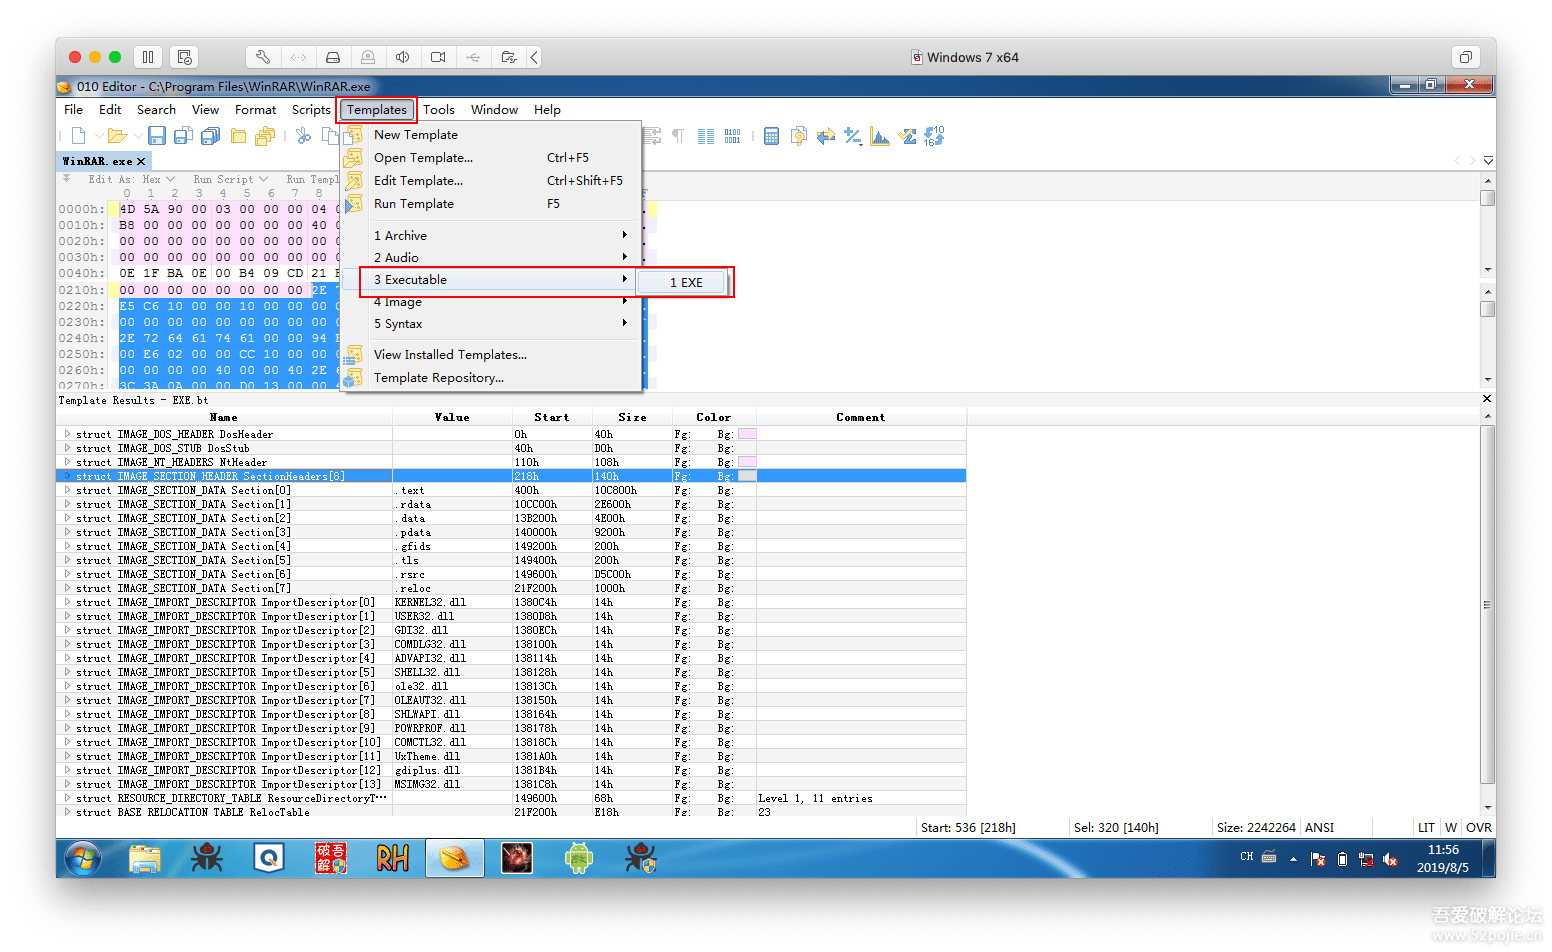
Task: Click the muted volume tray icon
Action: [x=1390, y=858]
